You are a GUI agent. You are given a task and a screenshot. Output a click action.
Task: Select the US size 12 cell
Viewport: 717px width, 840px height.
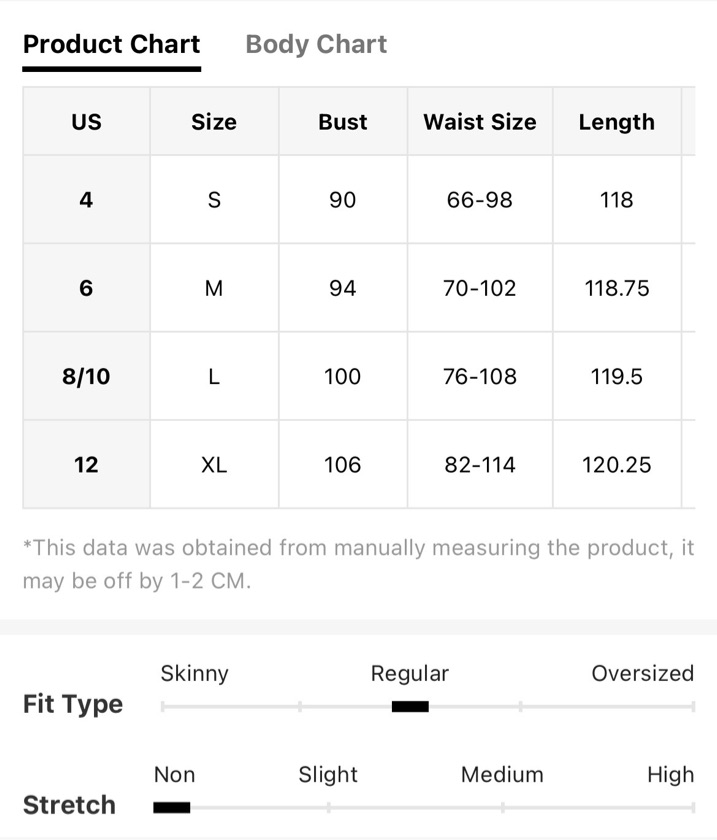coord(86,464)
